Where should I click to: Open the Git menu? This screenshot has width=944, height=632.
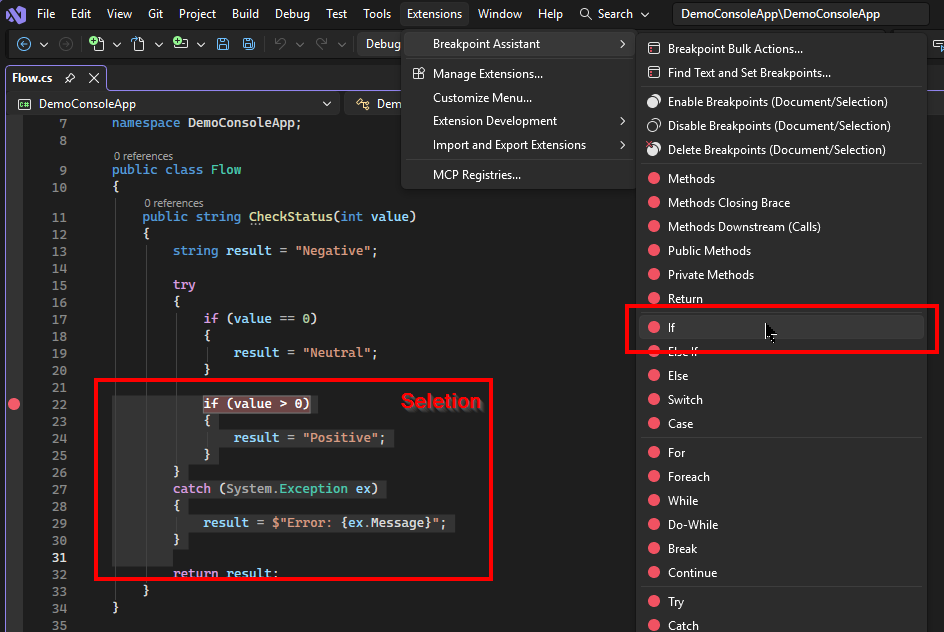tap(155, 14)
